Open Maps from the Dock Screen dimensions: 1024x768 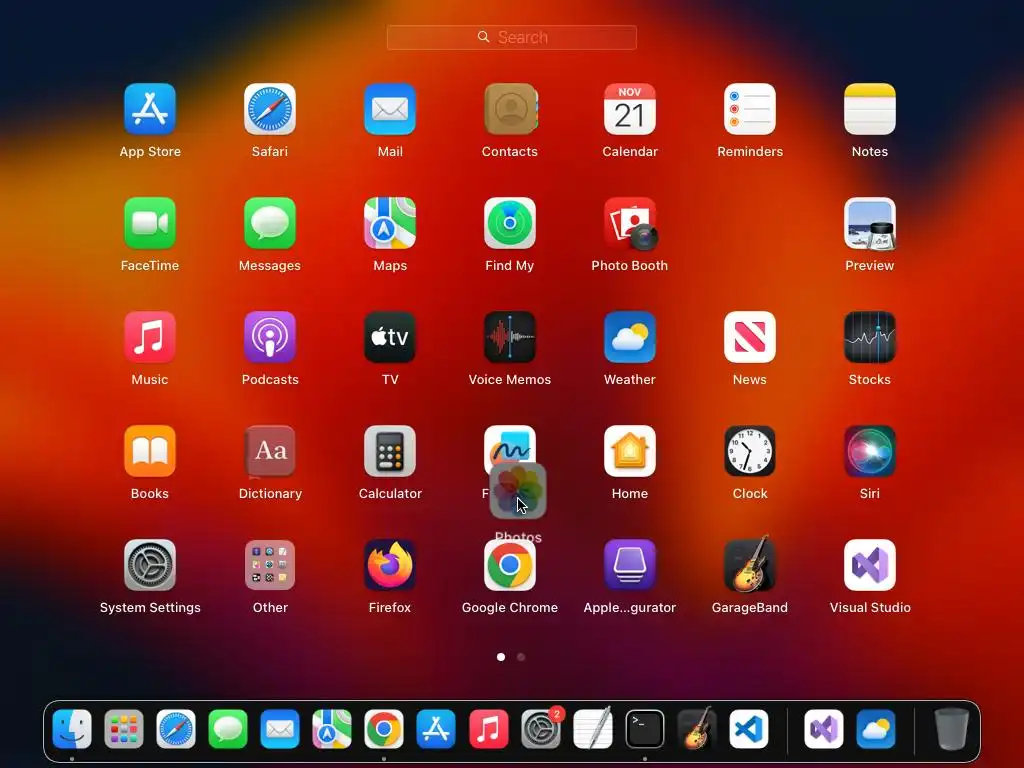click(332, 729)
